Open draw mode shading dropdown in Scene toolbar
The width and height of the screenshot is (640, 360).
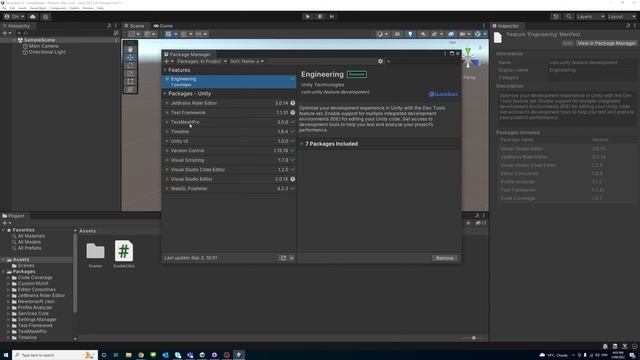point(382,34)
